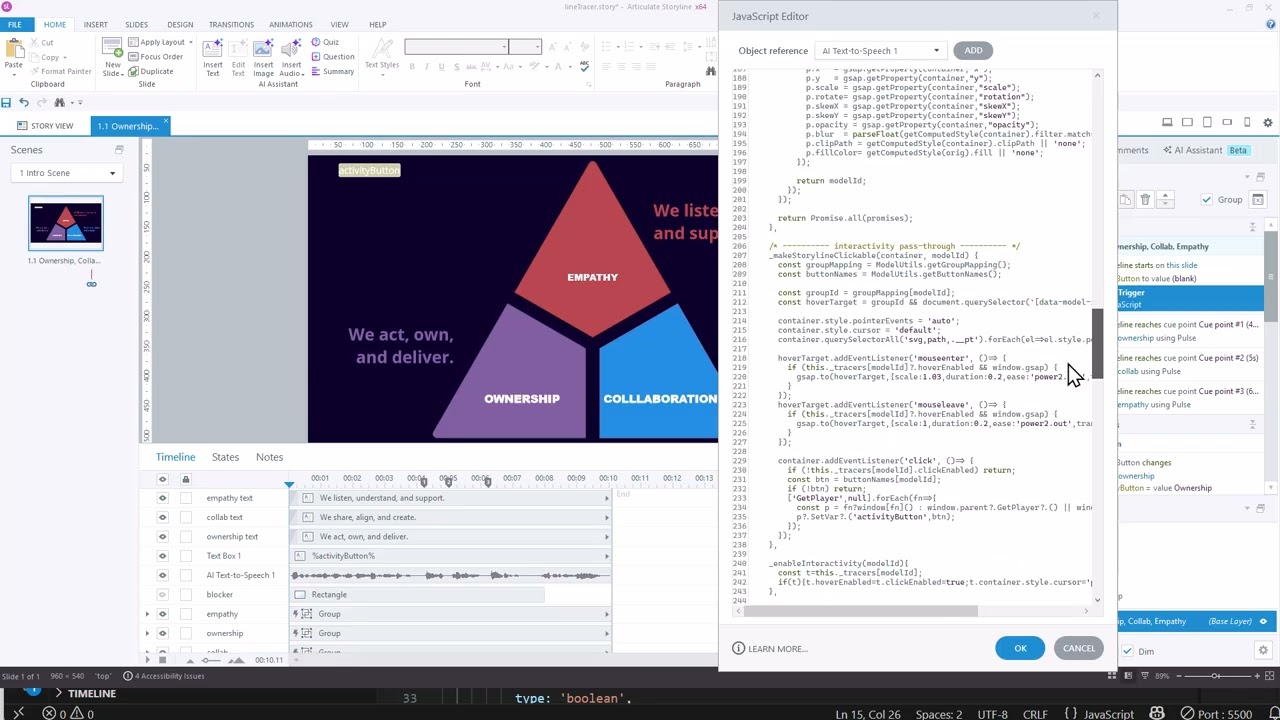The width and height of the screenshot is (1280, 720).
Task: Click the collapse Scenes panel icon
Action: tap(118, 150)
